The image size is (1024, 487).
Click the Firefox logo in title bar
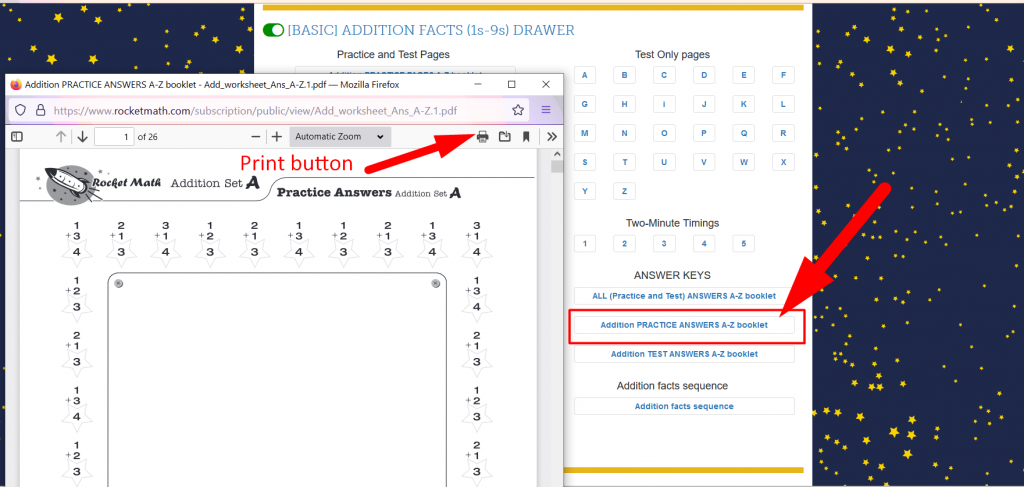coord(16,84)
